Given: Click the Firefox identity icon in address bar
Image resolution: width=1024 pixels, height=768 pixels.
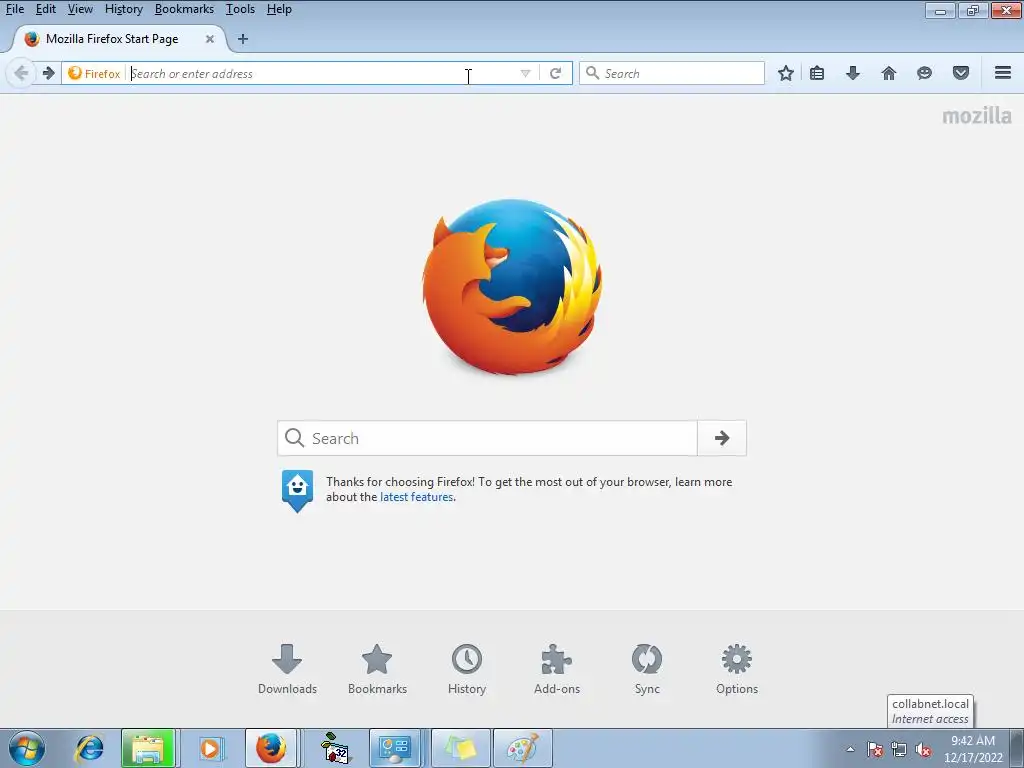Looking at the screenshot, I should (x=94, y=73).
